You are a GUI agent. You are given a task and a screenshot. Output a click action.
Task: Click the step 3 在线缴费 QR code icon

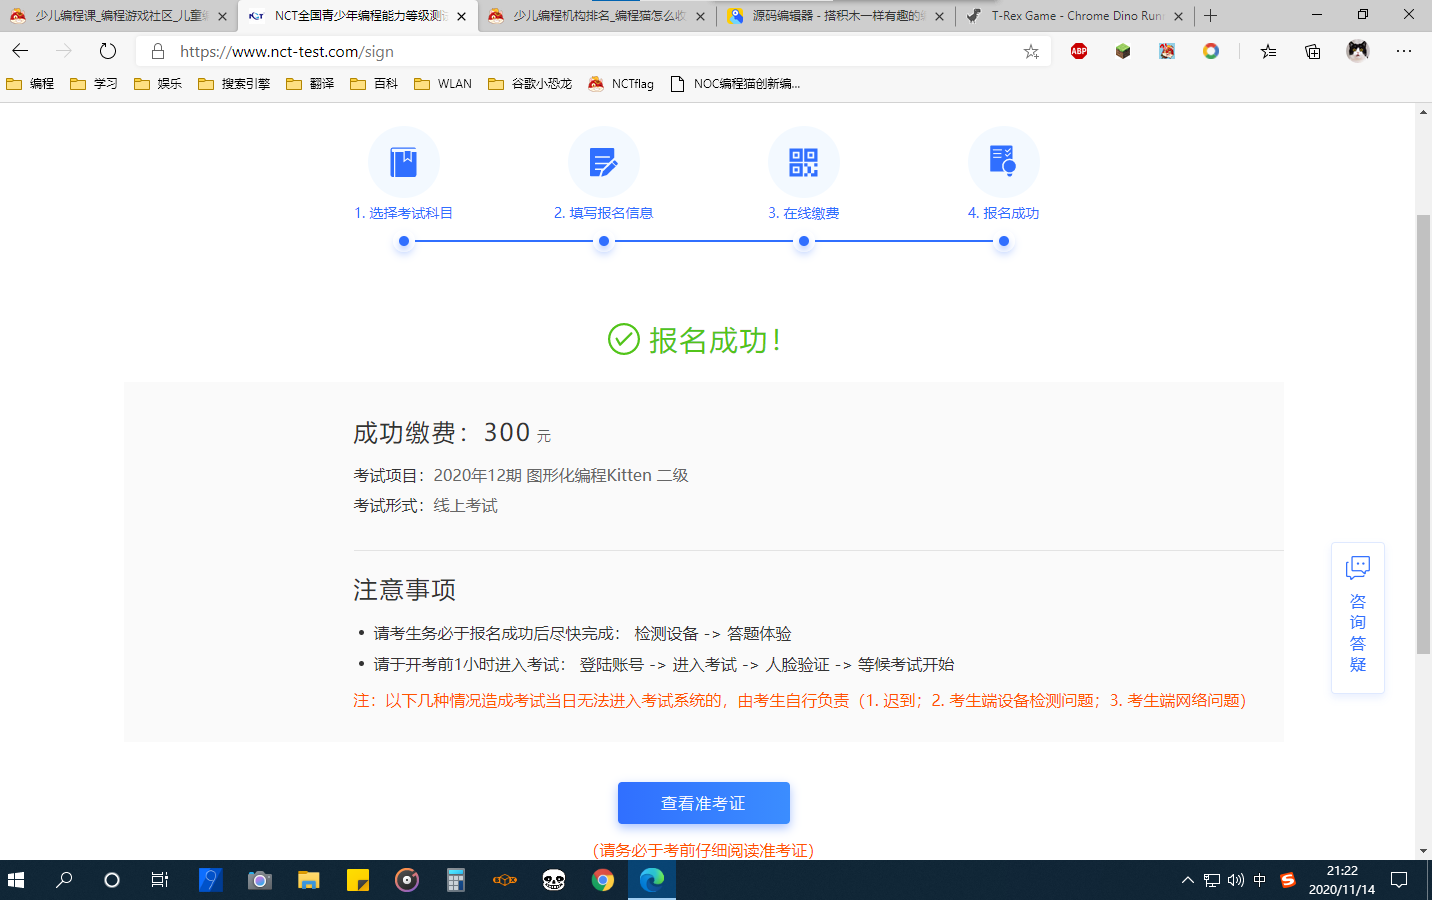[x=803, y=162]
